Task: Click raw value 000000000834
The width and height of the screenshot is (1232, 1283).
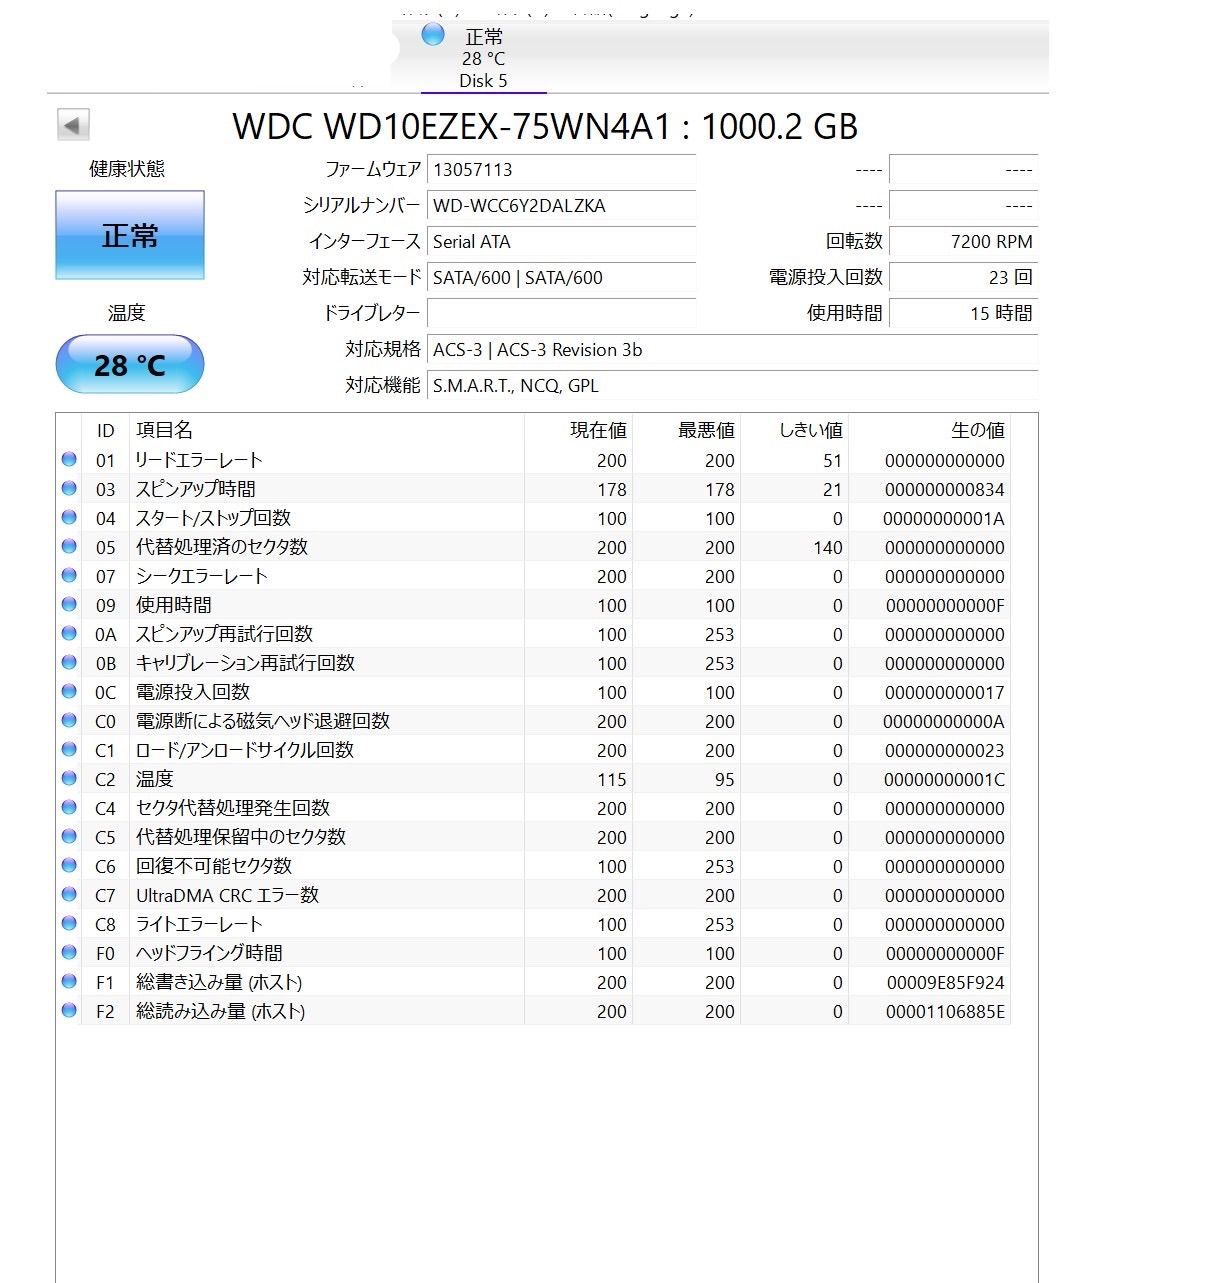Action: click(x=945, y=490)
